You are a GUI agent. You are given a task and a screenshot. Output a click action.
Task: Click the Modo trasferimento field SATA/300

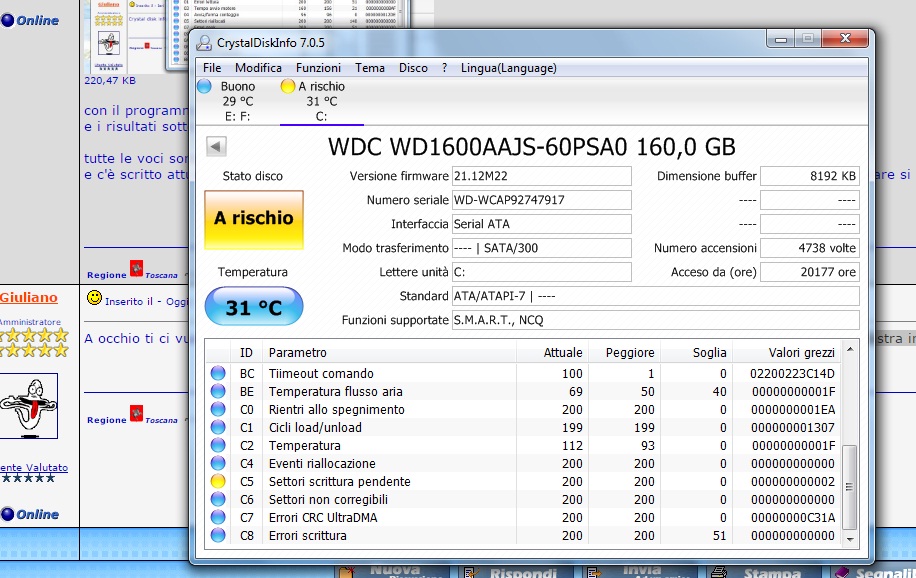(x=542, y=248)
